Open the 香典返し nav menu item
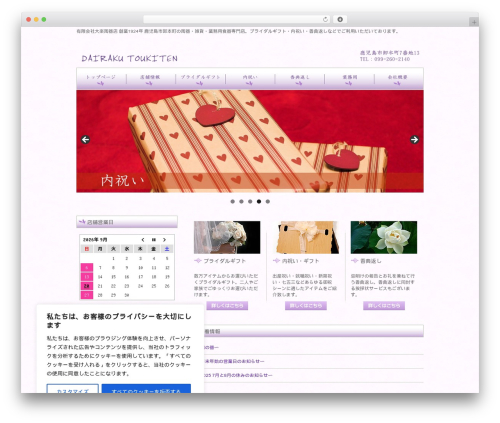Image resolution: width=500 pixels, height=423 pixels. [300, 79]
